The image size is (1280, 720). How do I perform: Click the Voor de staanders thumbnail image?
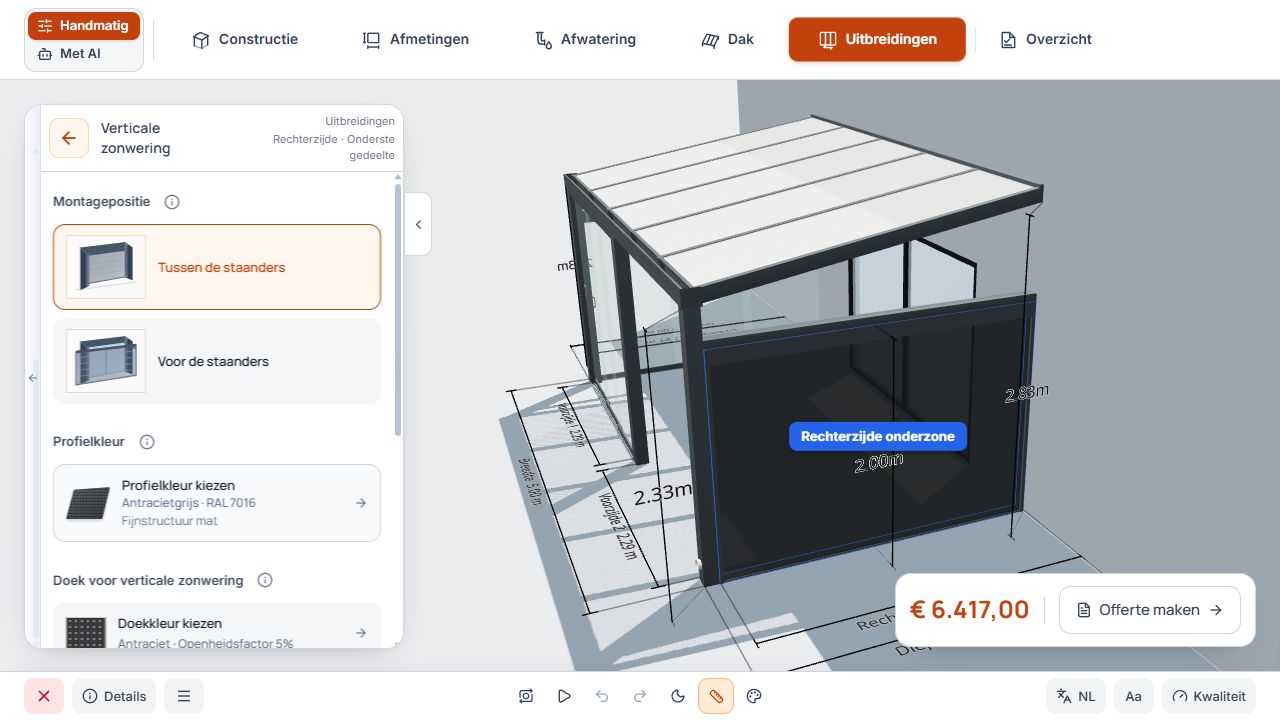106,361
